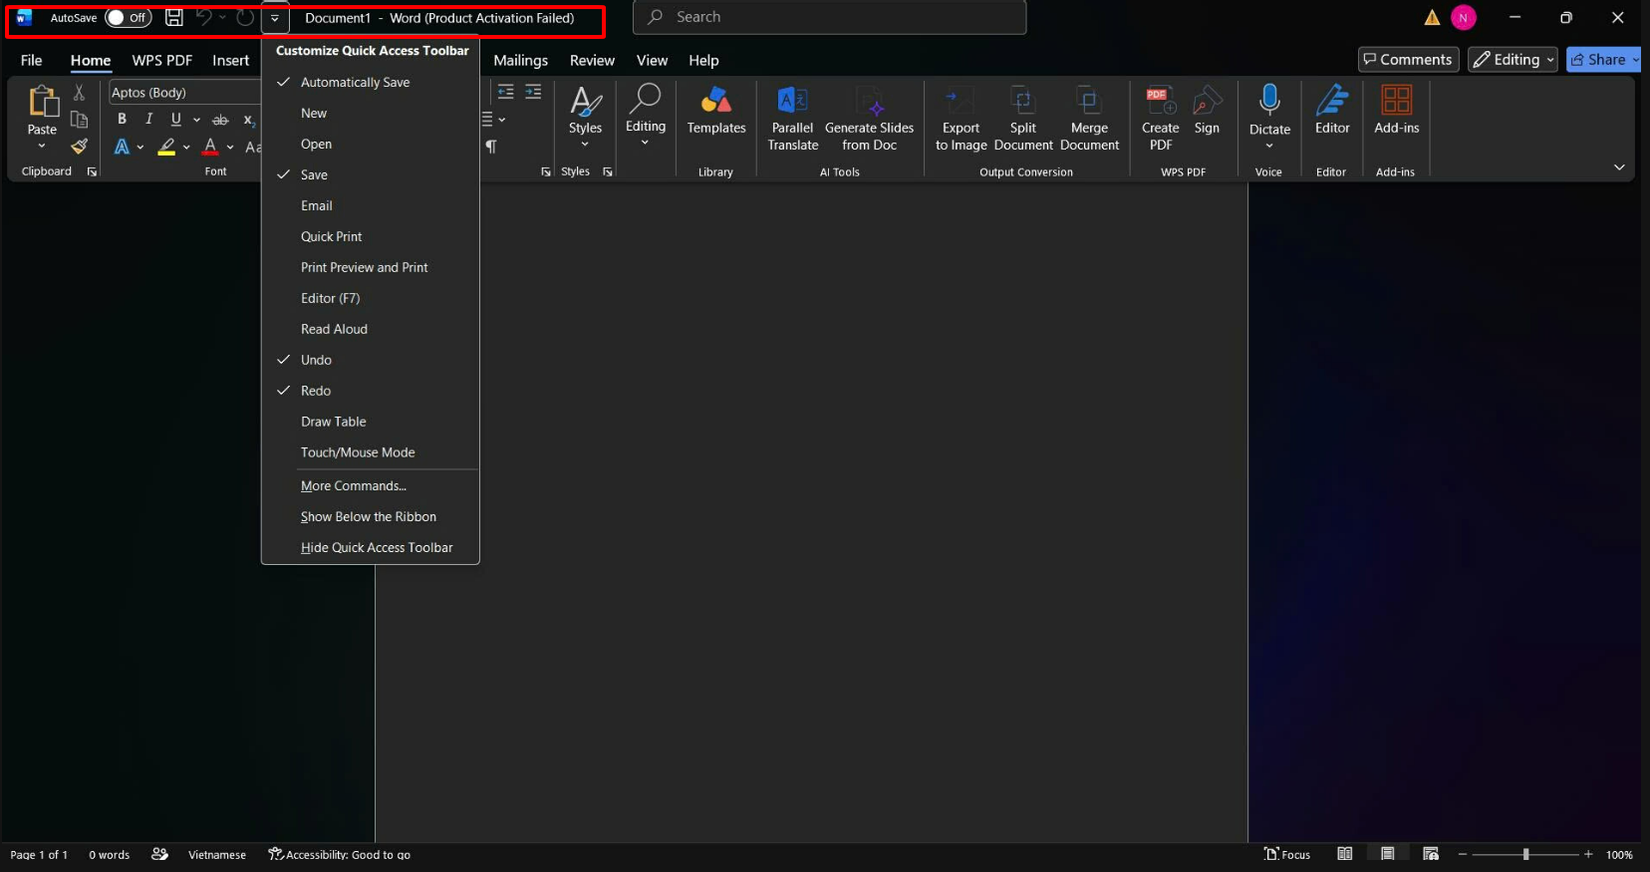Click Create PDF icon
This screenshot has width=1650, height=872.
click(x=1160, y=119)
